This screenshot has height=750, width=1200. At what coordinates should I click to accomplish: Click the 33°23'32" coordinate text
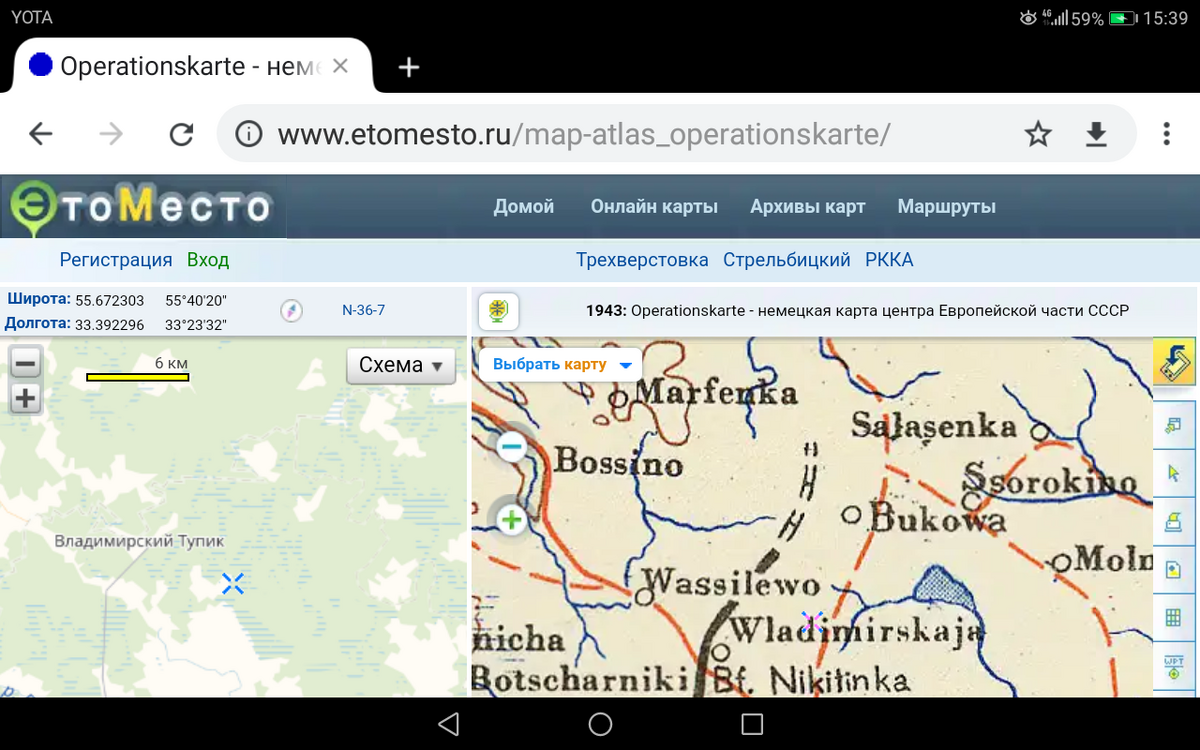coord(196,324)
